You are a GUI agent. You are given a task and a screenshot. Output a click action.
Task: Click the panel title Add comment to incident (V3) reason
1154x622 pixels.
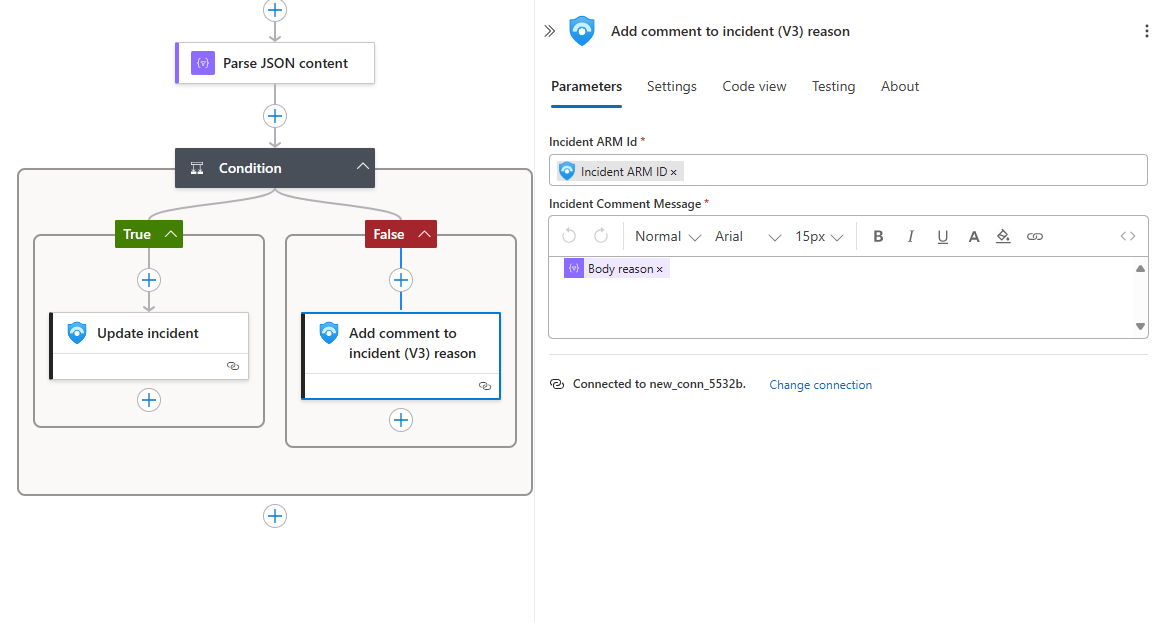pyautogui.click(x=730, y=31)
